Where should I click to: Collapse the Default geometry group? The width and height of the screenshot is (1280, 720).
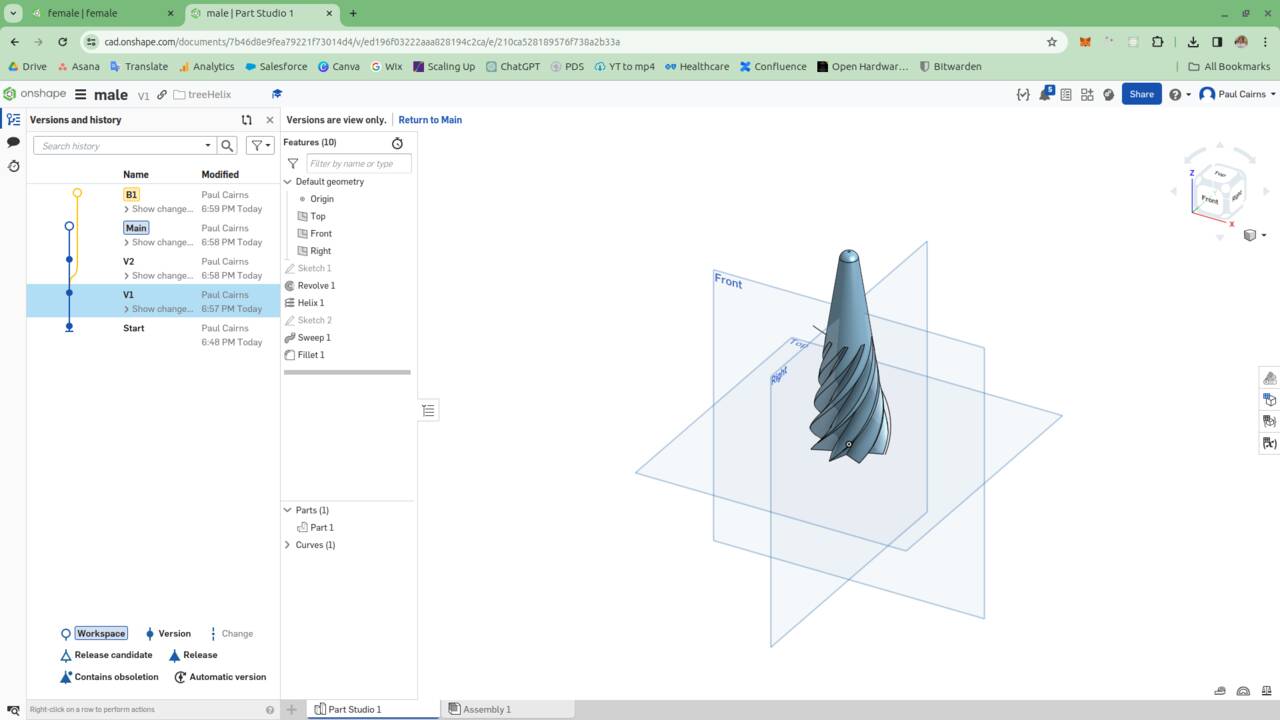click(x=288, y=182)
